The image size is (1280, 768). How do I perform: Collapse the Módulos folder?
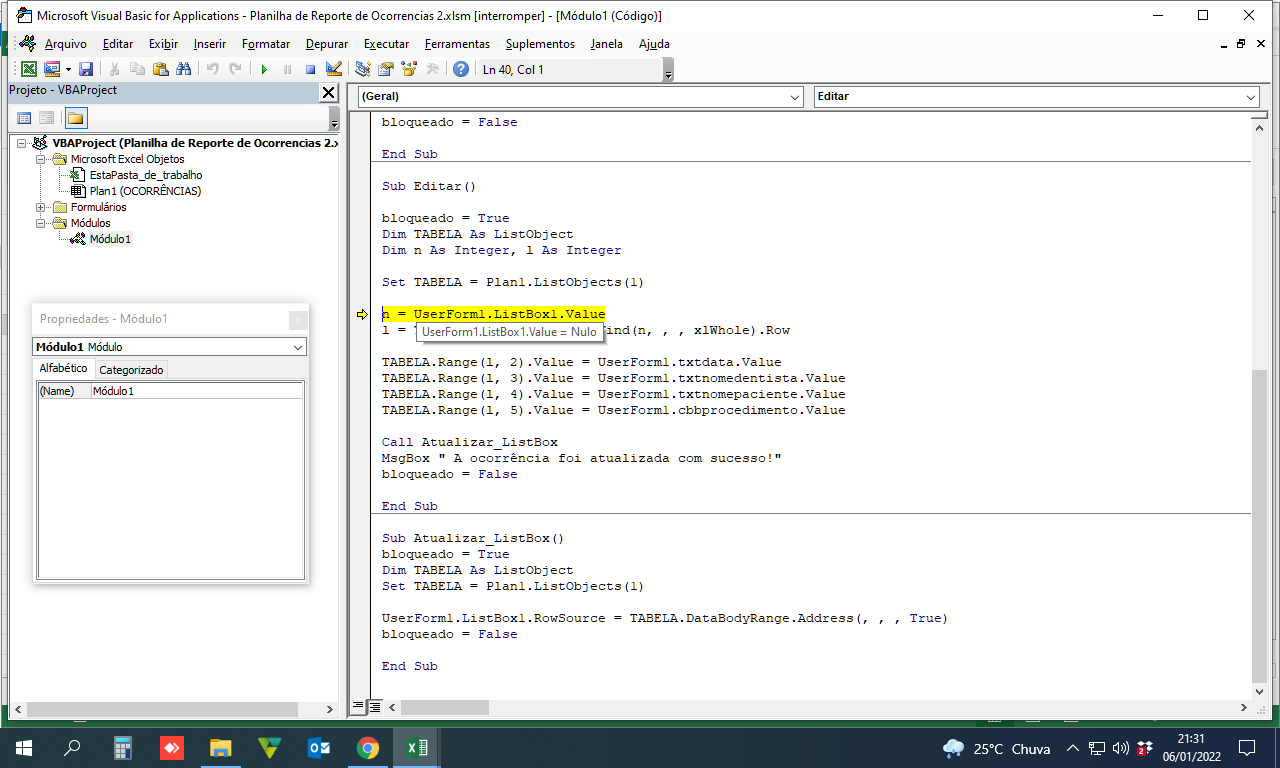click(x=41, y=223)
